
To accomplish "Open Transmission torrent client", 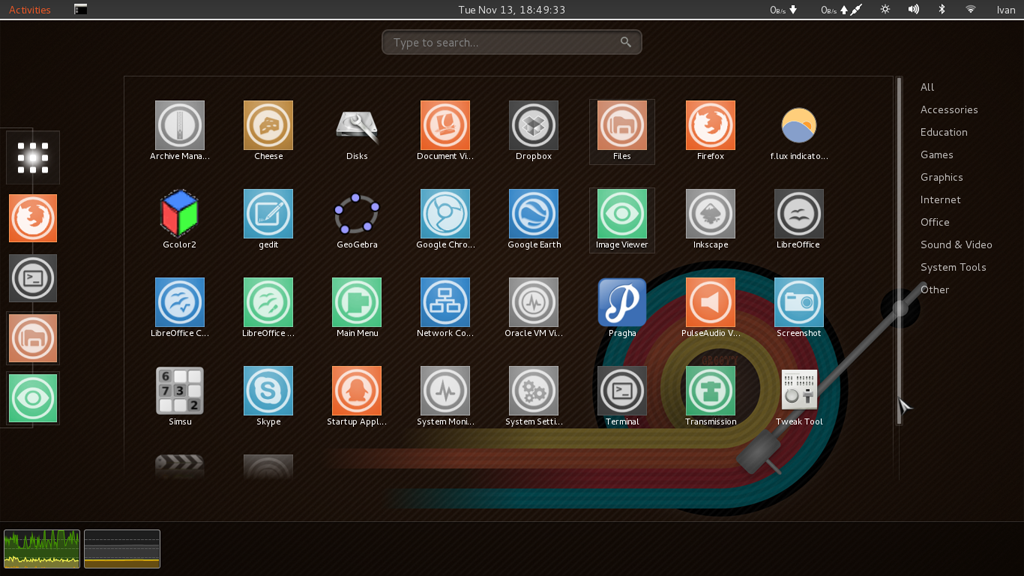I will pos(711,396).
